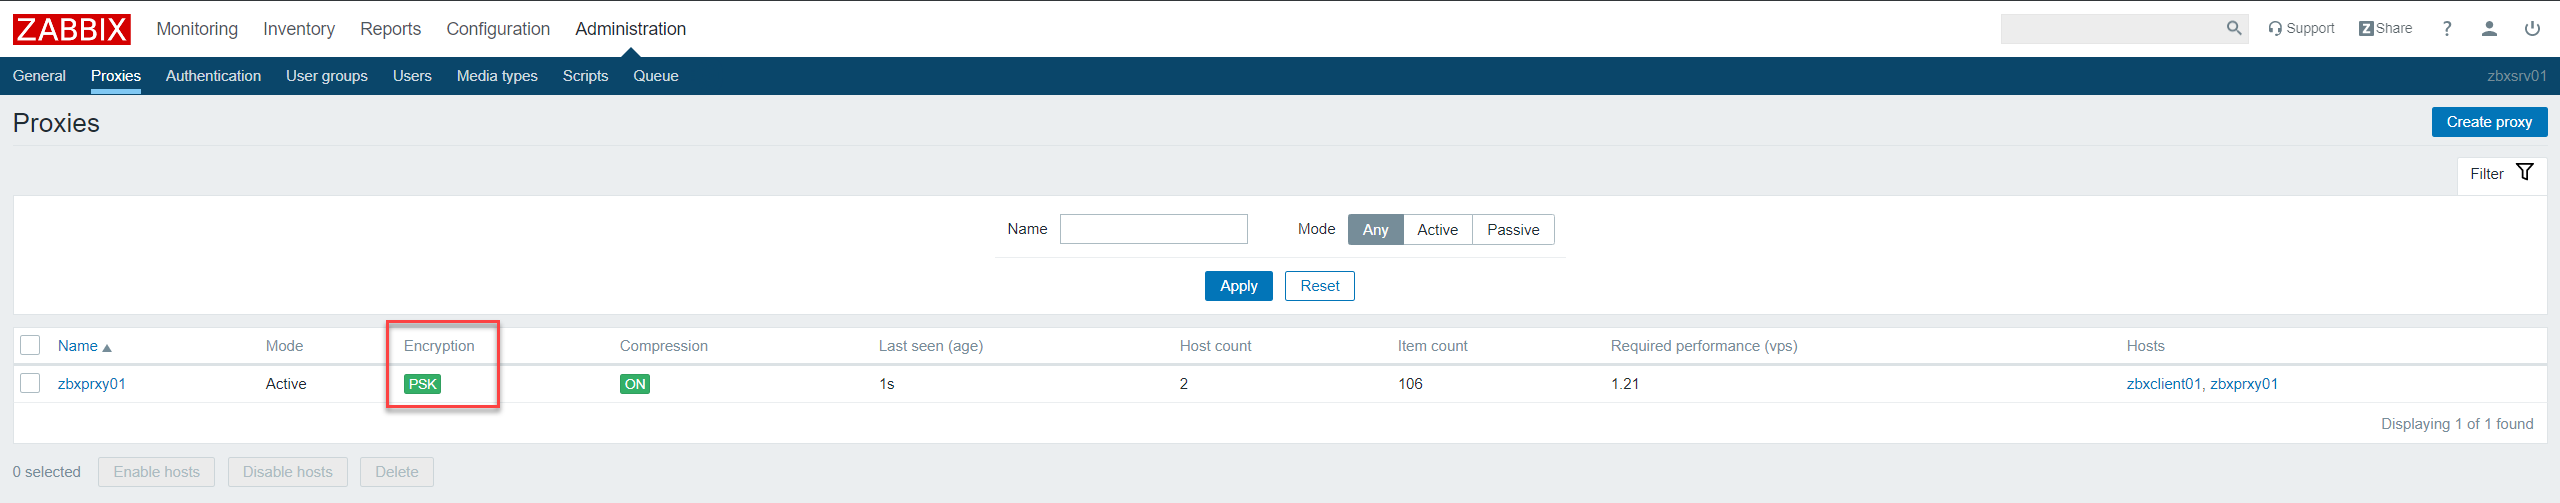Click the sign out power icon
The image size is (2560, 503).
2532,29
